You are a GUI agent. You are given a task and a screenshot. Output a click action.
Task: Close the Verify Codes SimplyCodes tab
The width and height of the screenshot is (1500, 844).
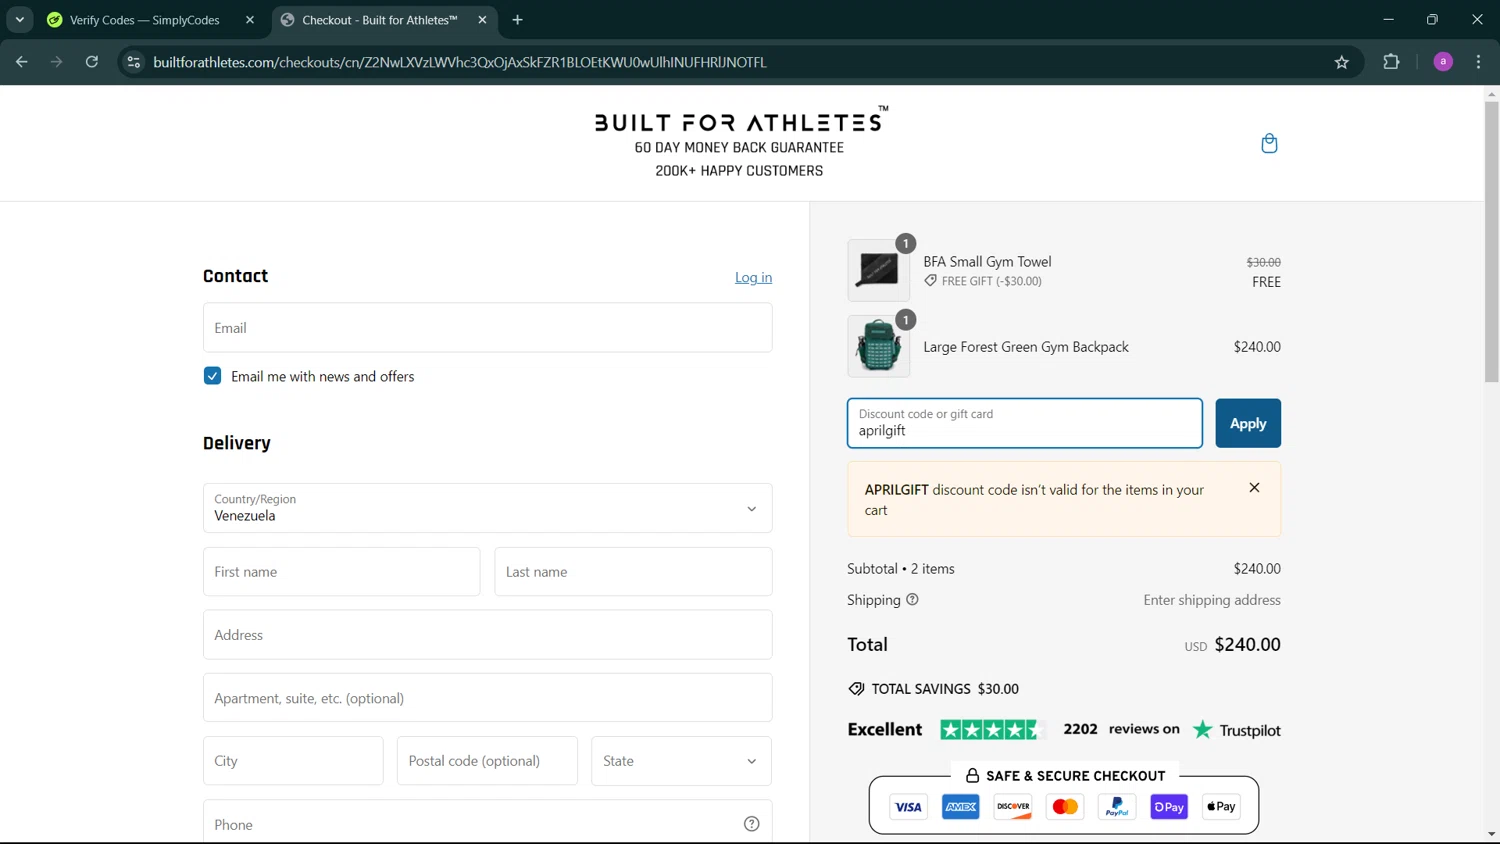(x=250, y=20)
